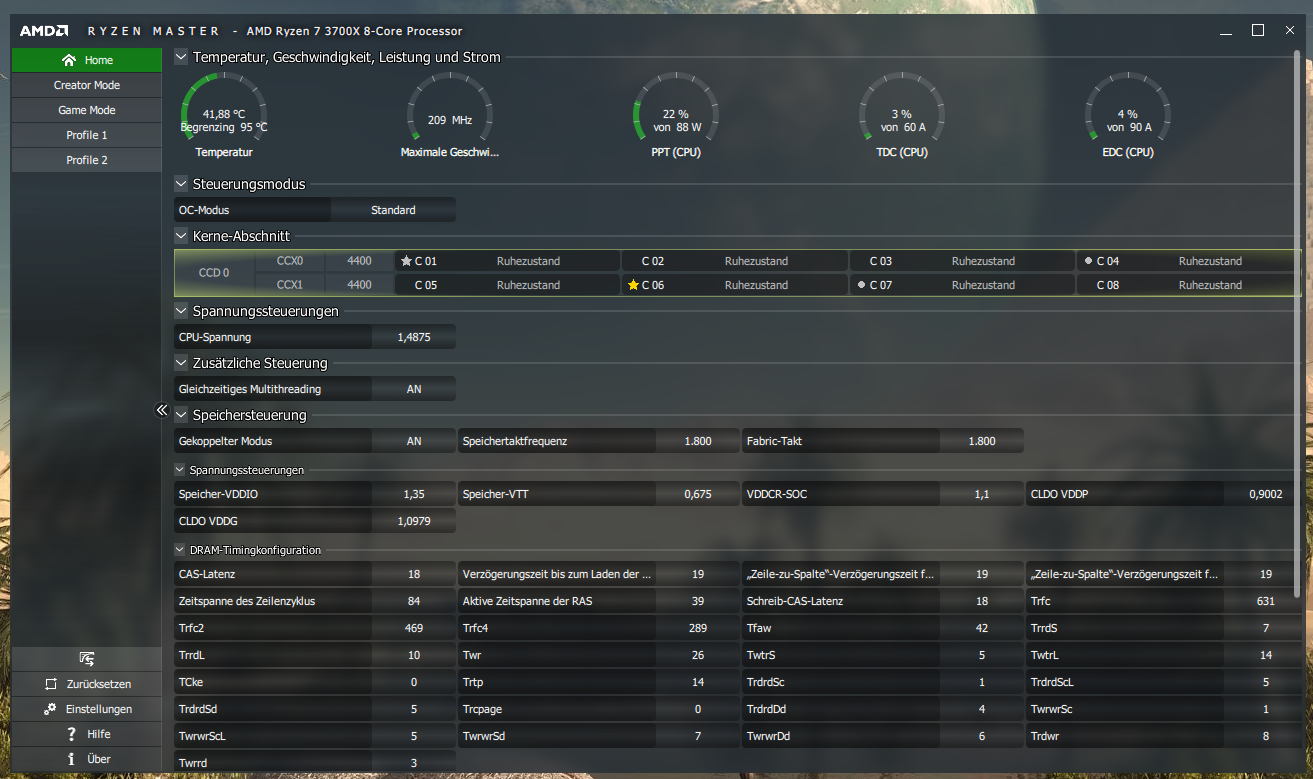Select core C 05 Ruhezustand

coord(508,285)
